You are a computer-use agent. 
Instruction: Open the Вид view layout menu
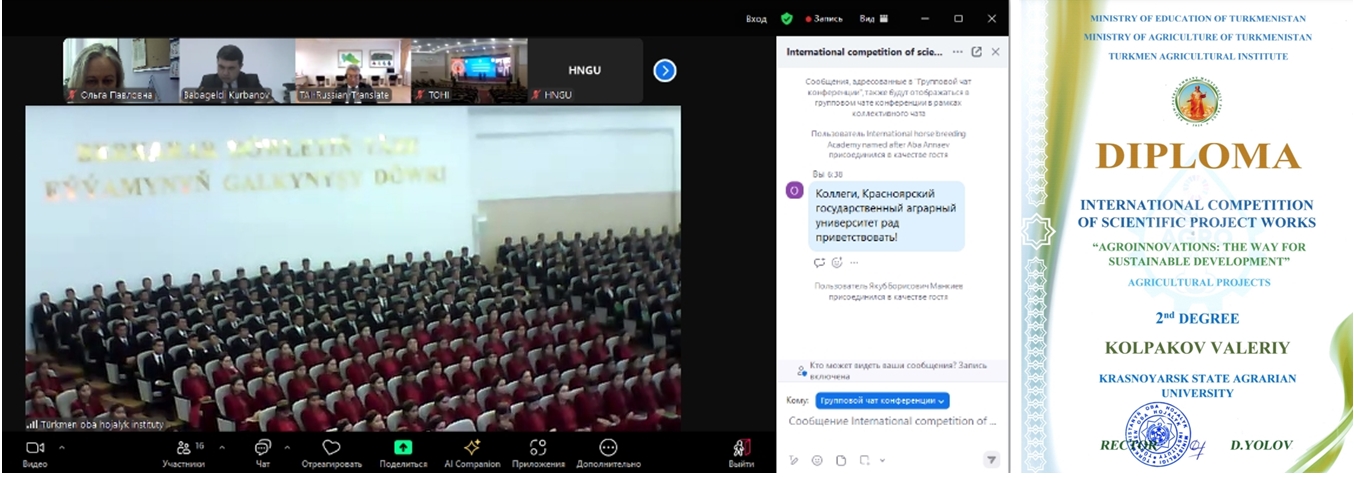point(873,19)
